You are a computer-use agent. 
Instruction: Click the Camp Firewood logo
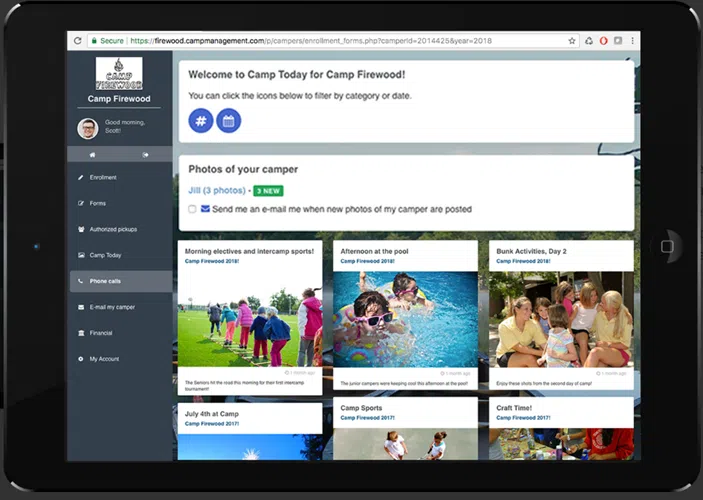click(119, 74)
